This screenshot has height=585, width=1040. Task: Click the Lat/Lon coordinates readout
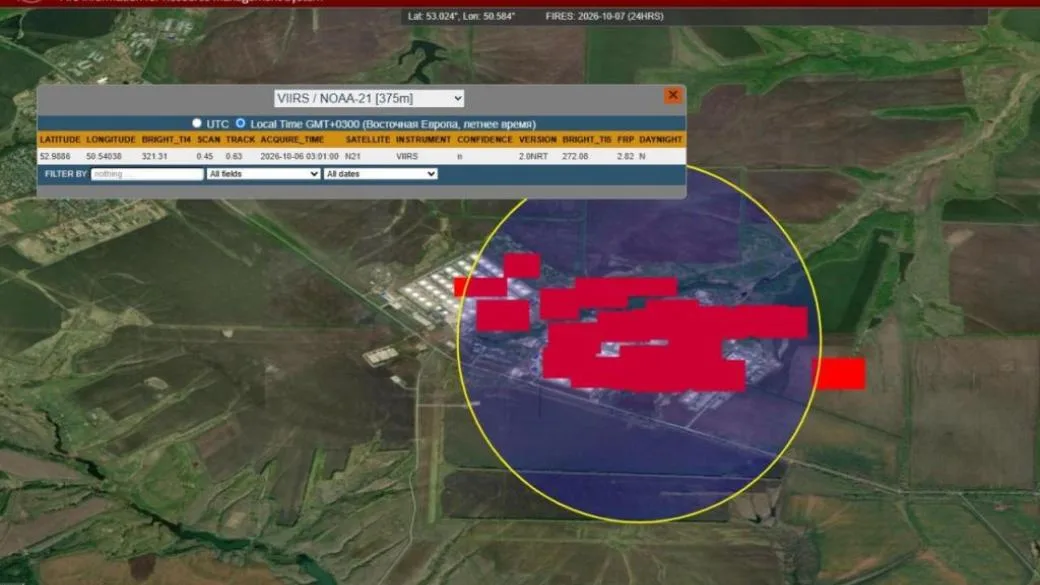point(461,16)
